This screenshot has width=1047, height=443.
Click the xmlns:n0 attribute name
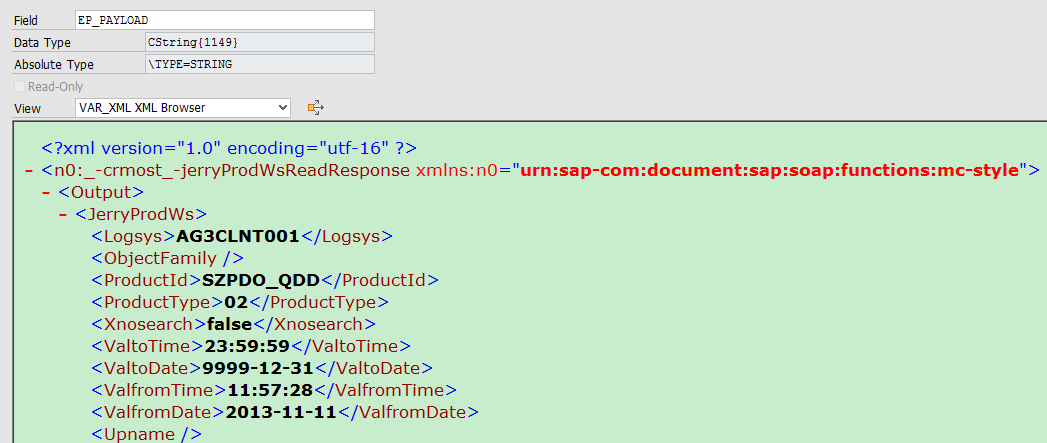coord(457,170)
